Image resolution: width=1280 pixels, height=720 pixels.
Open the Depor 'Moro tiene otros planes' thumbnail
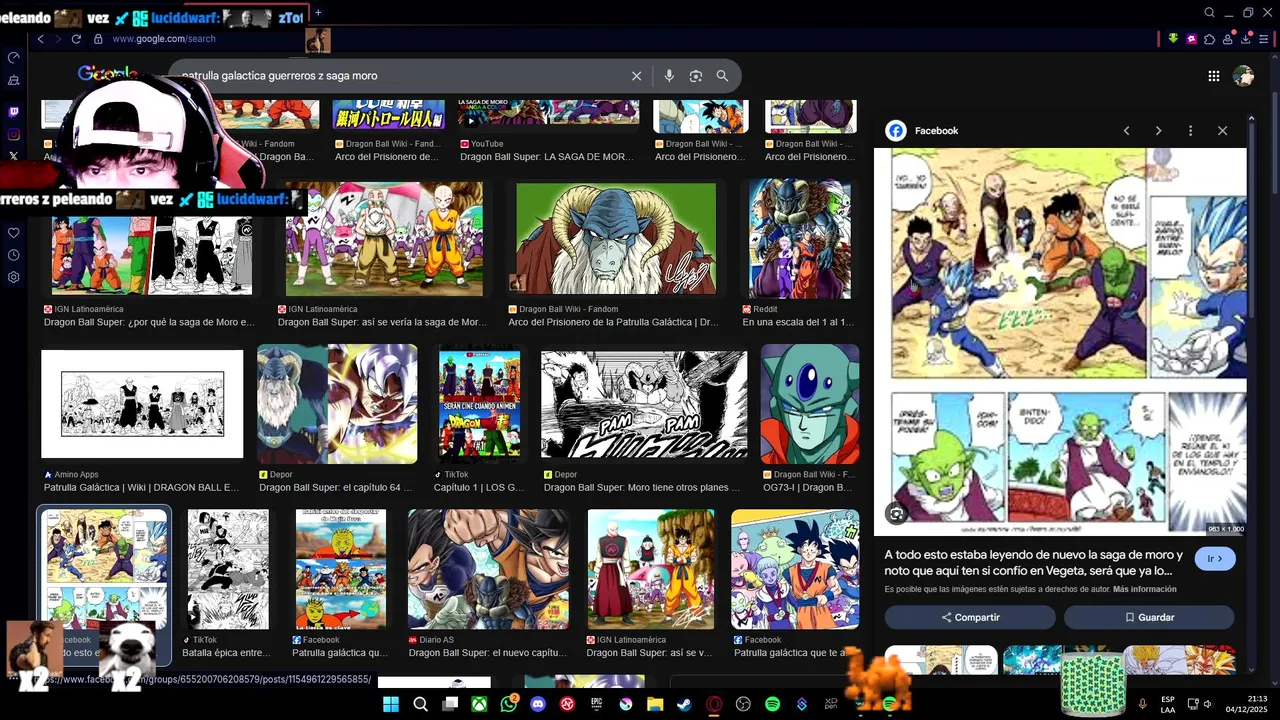coord(644,404)
